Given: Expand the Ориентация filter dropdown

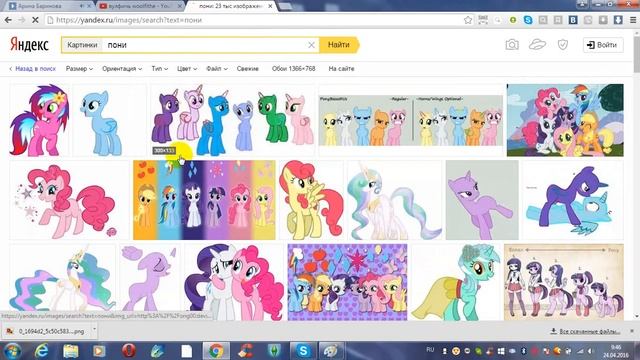Looking at the screenshot, I should (x=122, y=69).
